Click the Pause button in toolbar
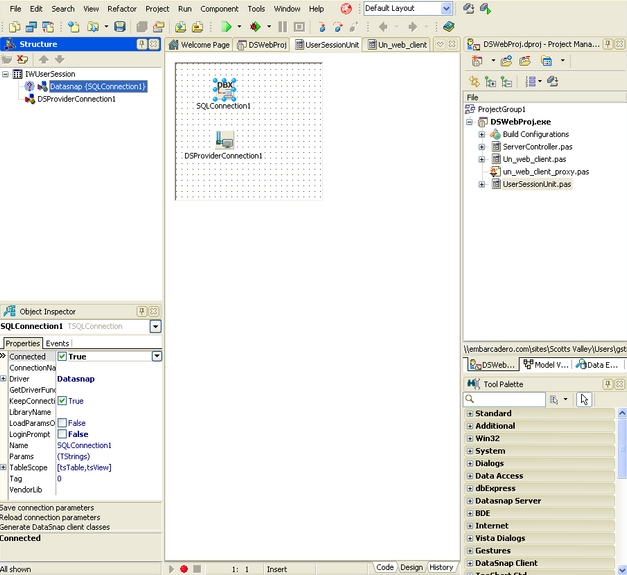The height and width of the screenshot is (575, 627). click(282, 27)
